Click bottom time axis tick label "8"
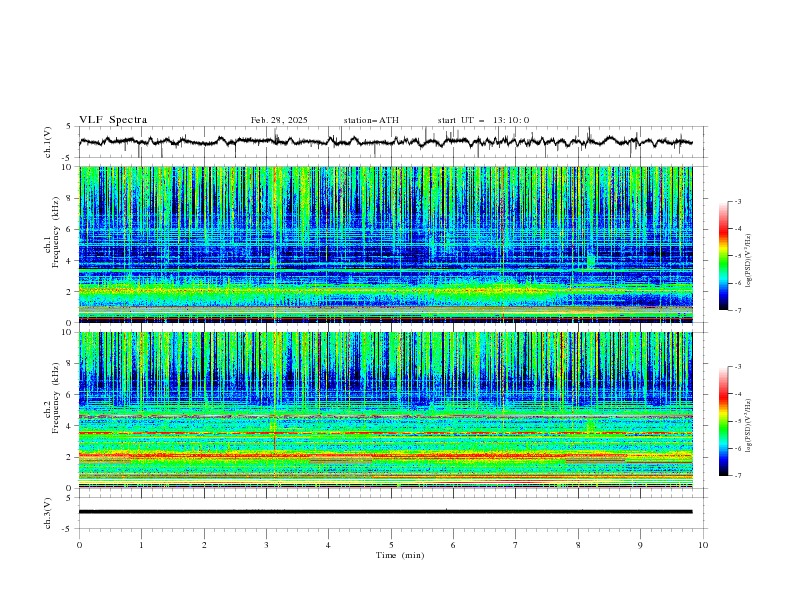This screenshot has width=792, height=612. 578,545
